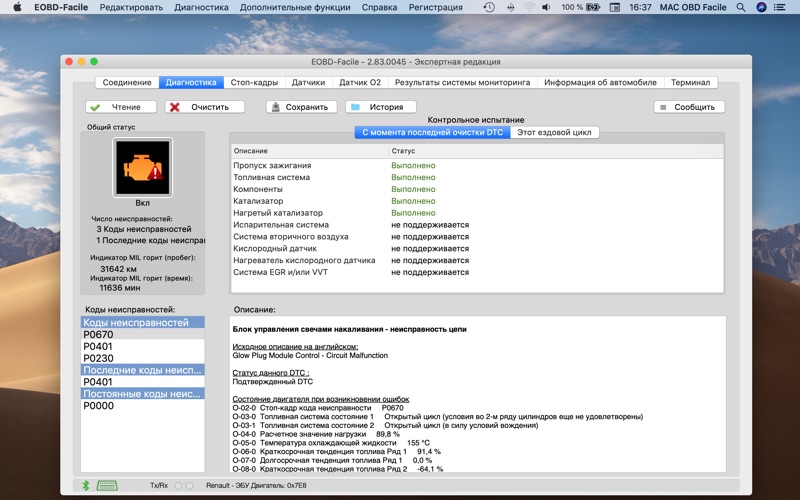Select the Кислородный датчик row
Image resolution: width=800 pixels, height=500 pixels.
(x=477, y=248)
